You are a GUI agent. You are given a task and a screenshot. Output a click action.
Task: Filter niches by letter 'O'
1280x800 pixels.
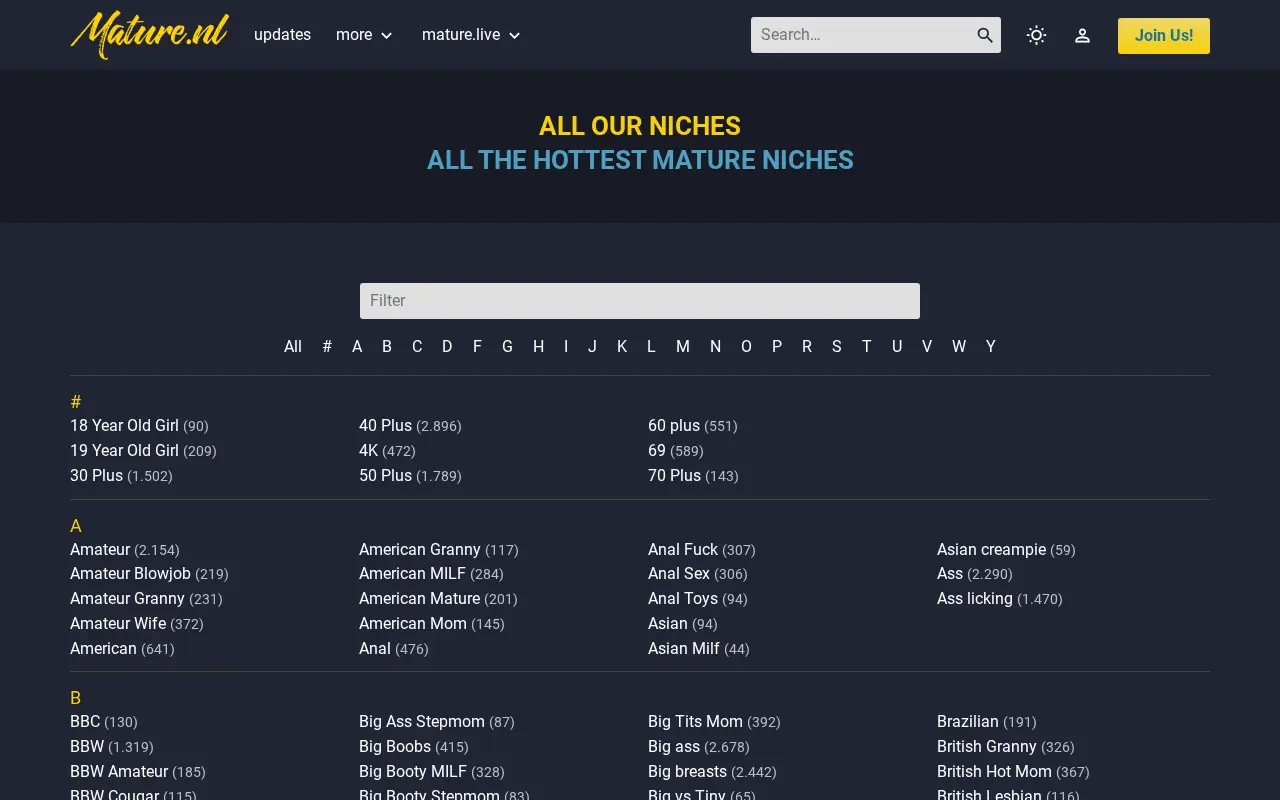point(746,347)
